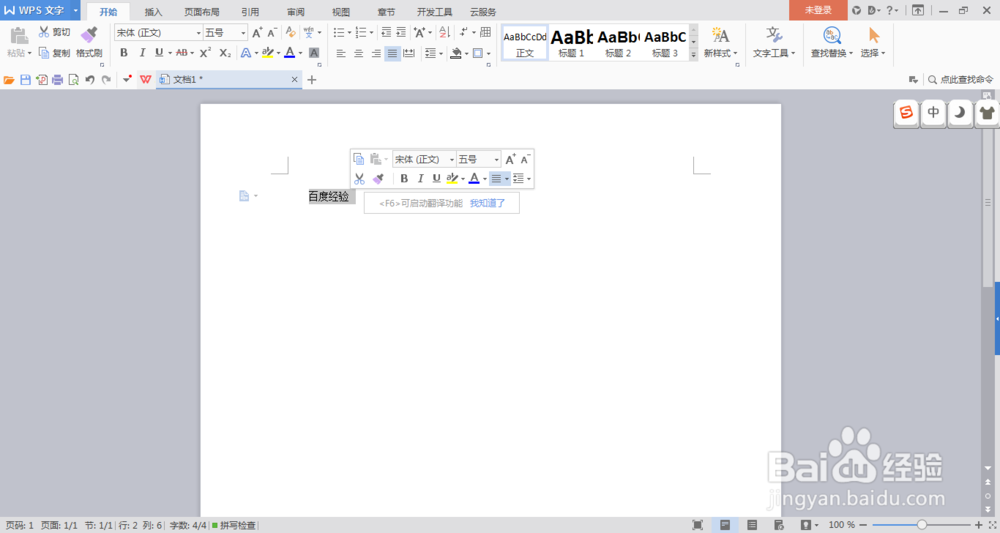Expand the styles gallery

(693, 55)
